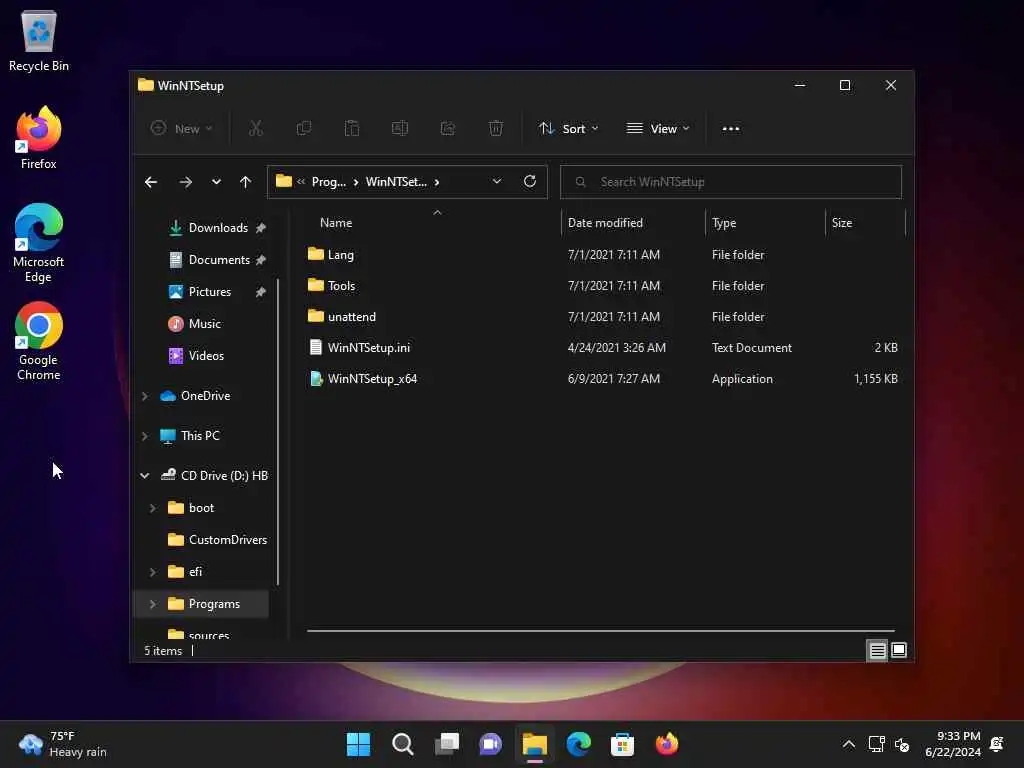Expand address bar history dropdown

(x=497, y=182)
